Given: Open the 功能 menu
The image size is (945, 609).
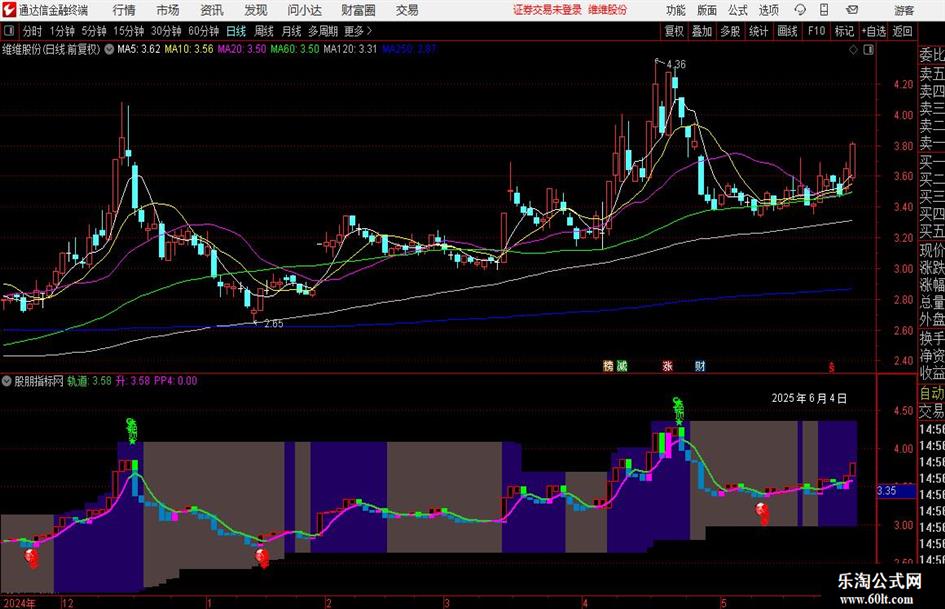Looking at the screenshot, I should [x=676, y=10].
